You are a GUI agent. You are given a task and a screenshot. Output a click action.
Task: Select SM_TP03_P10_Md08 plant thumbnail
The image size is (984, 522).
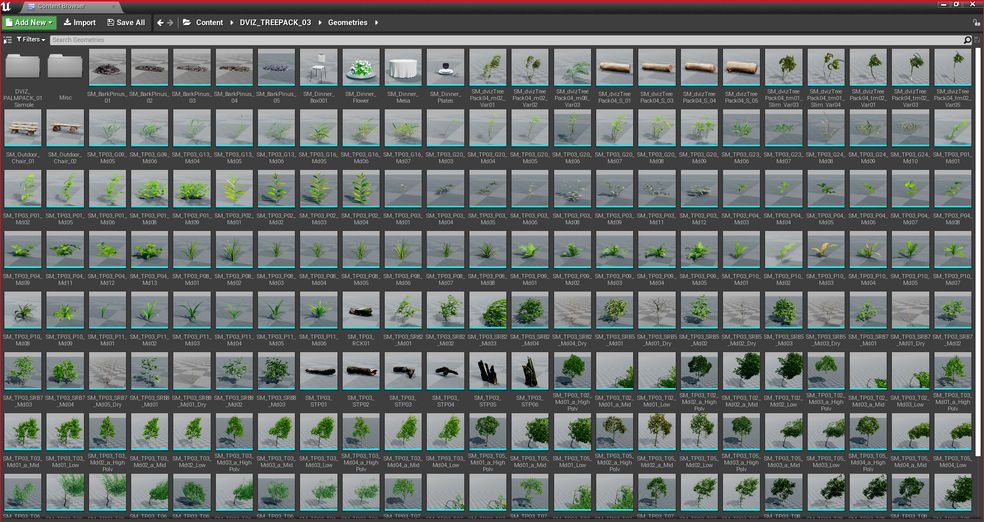click(x=23, y=310)
